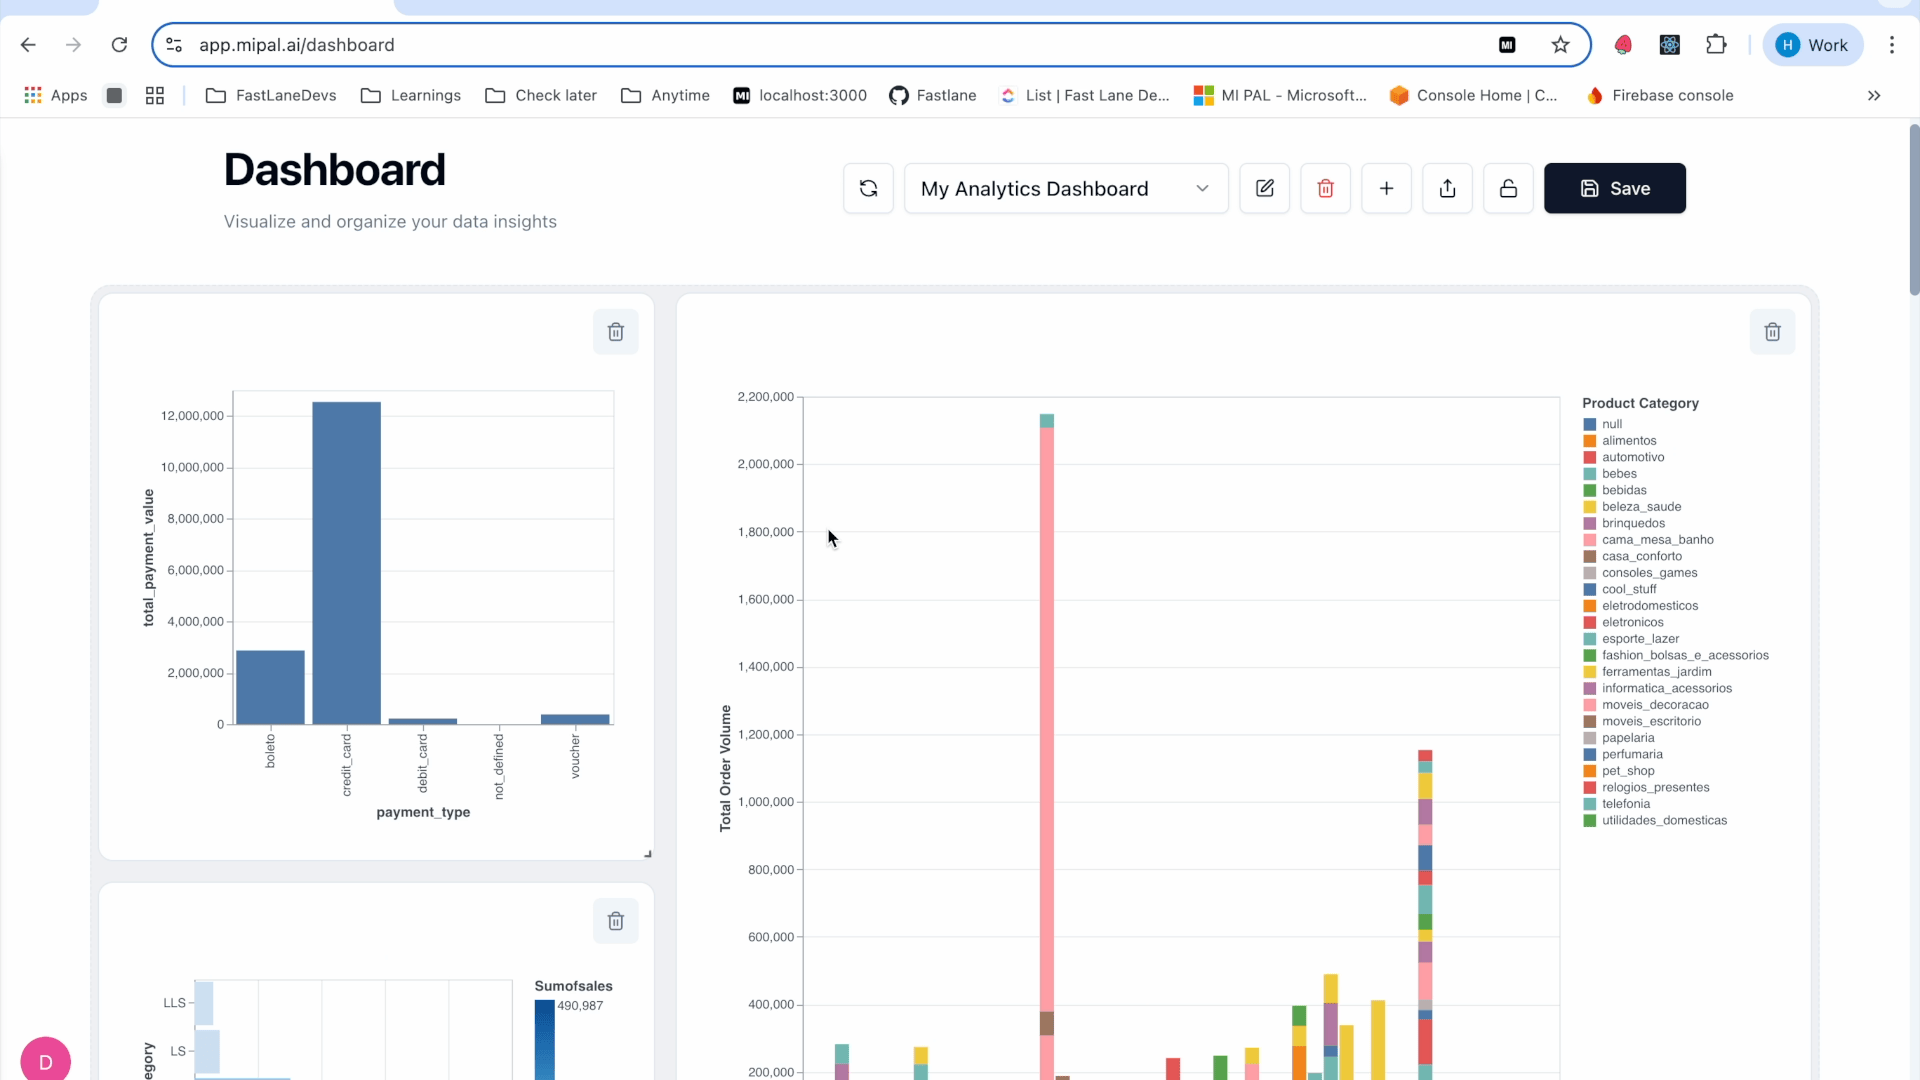The width and height of the screenshot is (1920, 1080).
Task: Hide the 'bebidas' category from the legend
Action: click(x=1623, y=490)
